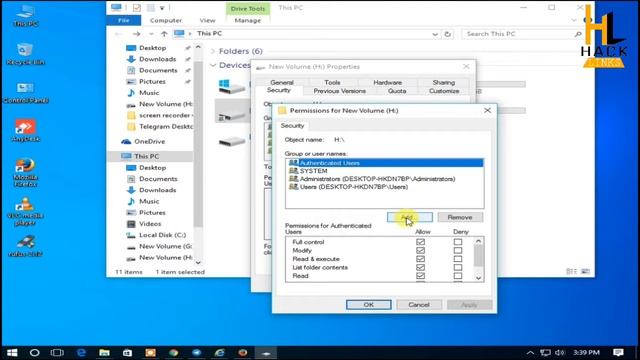Toggle Allow for List folder contents
This screenshot has width=640, height=360.
pyautogui.click(x=420, y=267)
